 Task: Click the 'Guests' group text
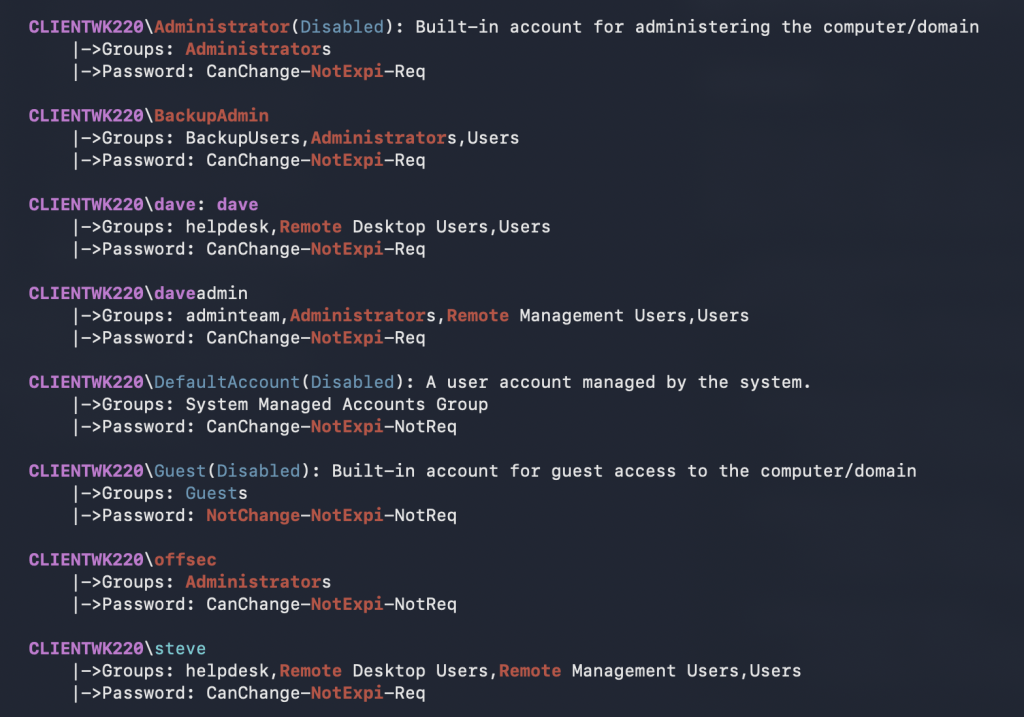[x=216, y=493]
